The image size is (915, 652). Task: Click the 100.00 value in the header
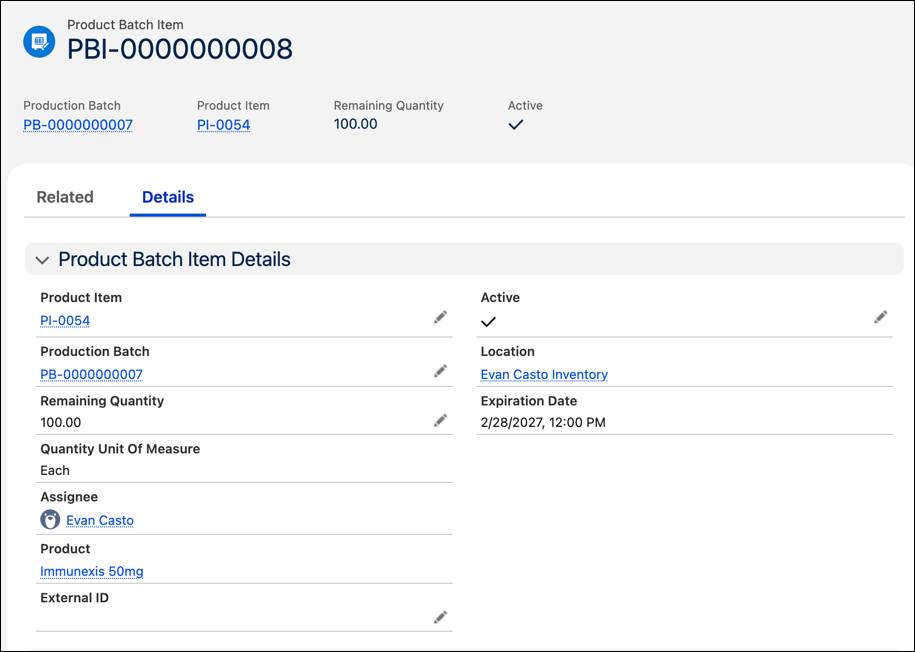[355, 124]
